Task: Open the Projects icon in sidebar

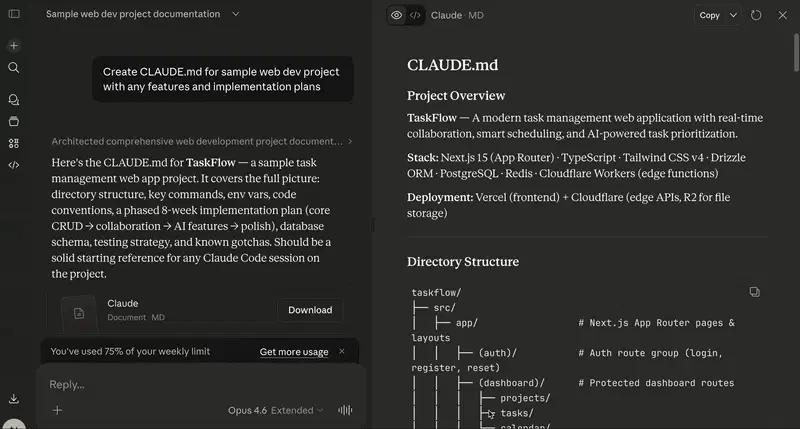Action: tap(14, 121)
